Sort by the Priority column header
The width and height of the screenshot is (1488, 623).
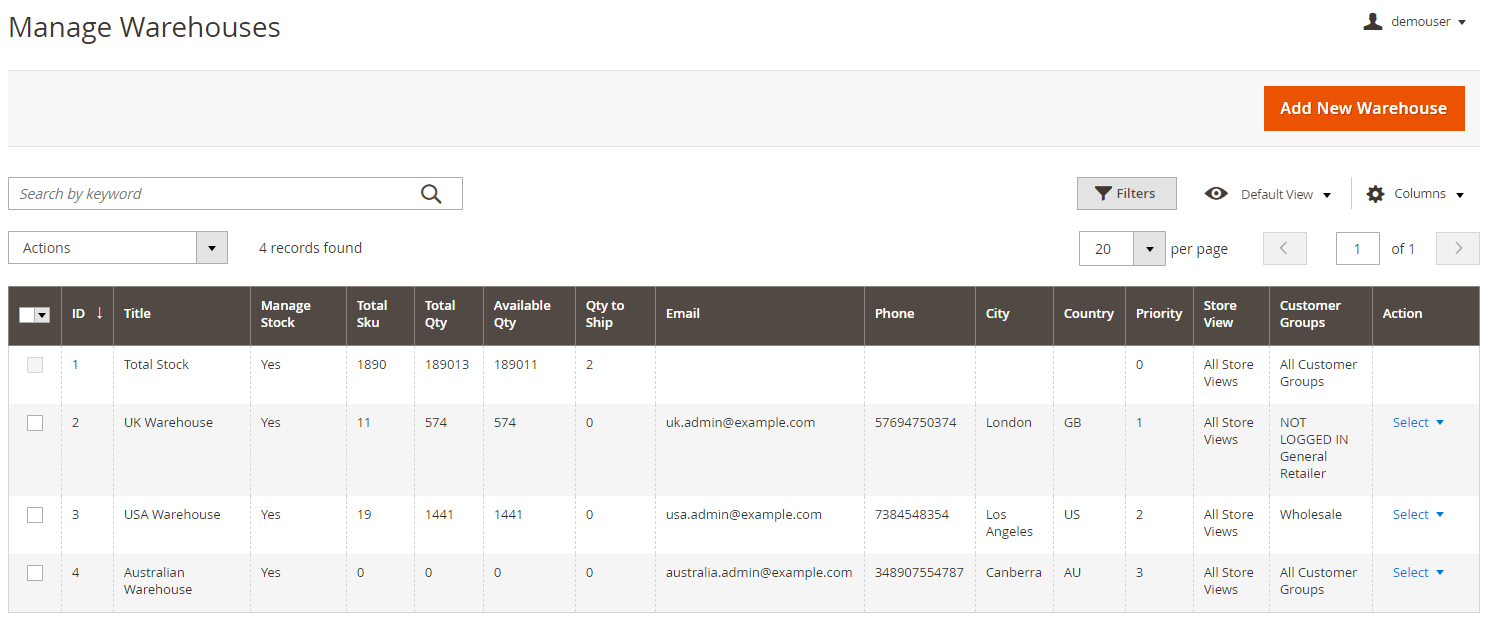(1158, 314)
